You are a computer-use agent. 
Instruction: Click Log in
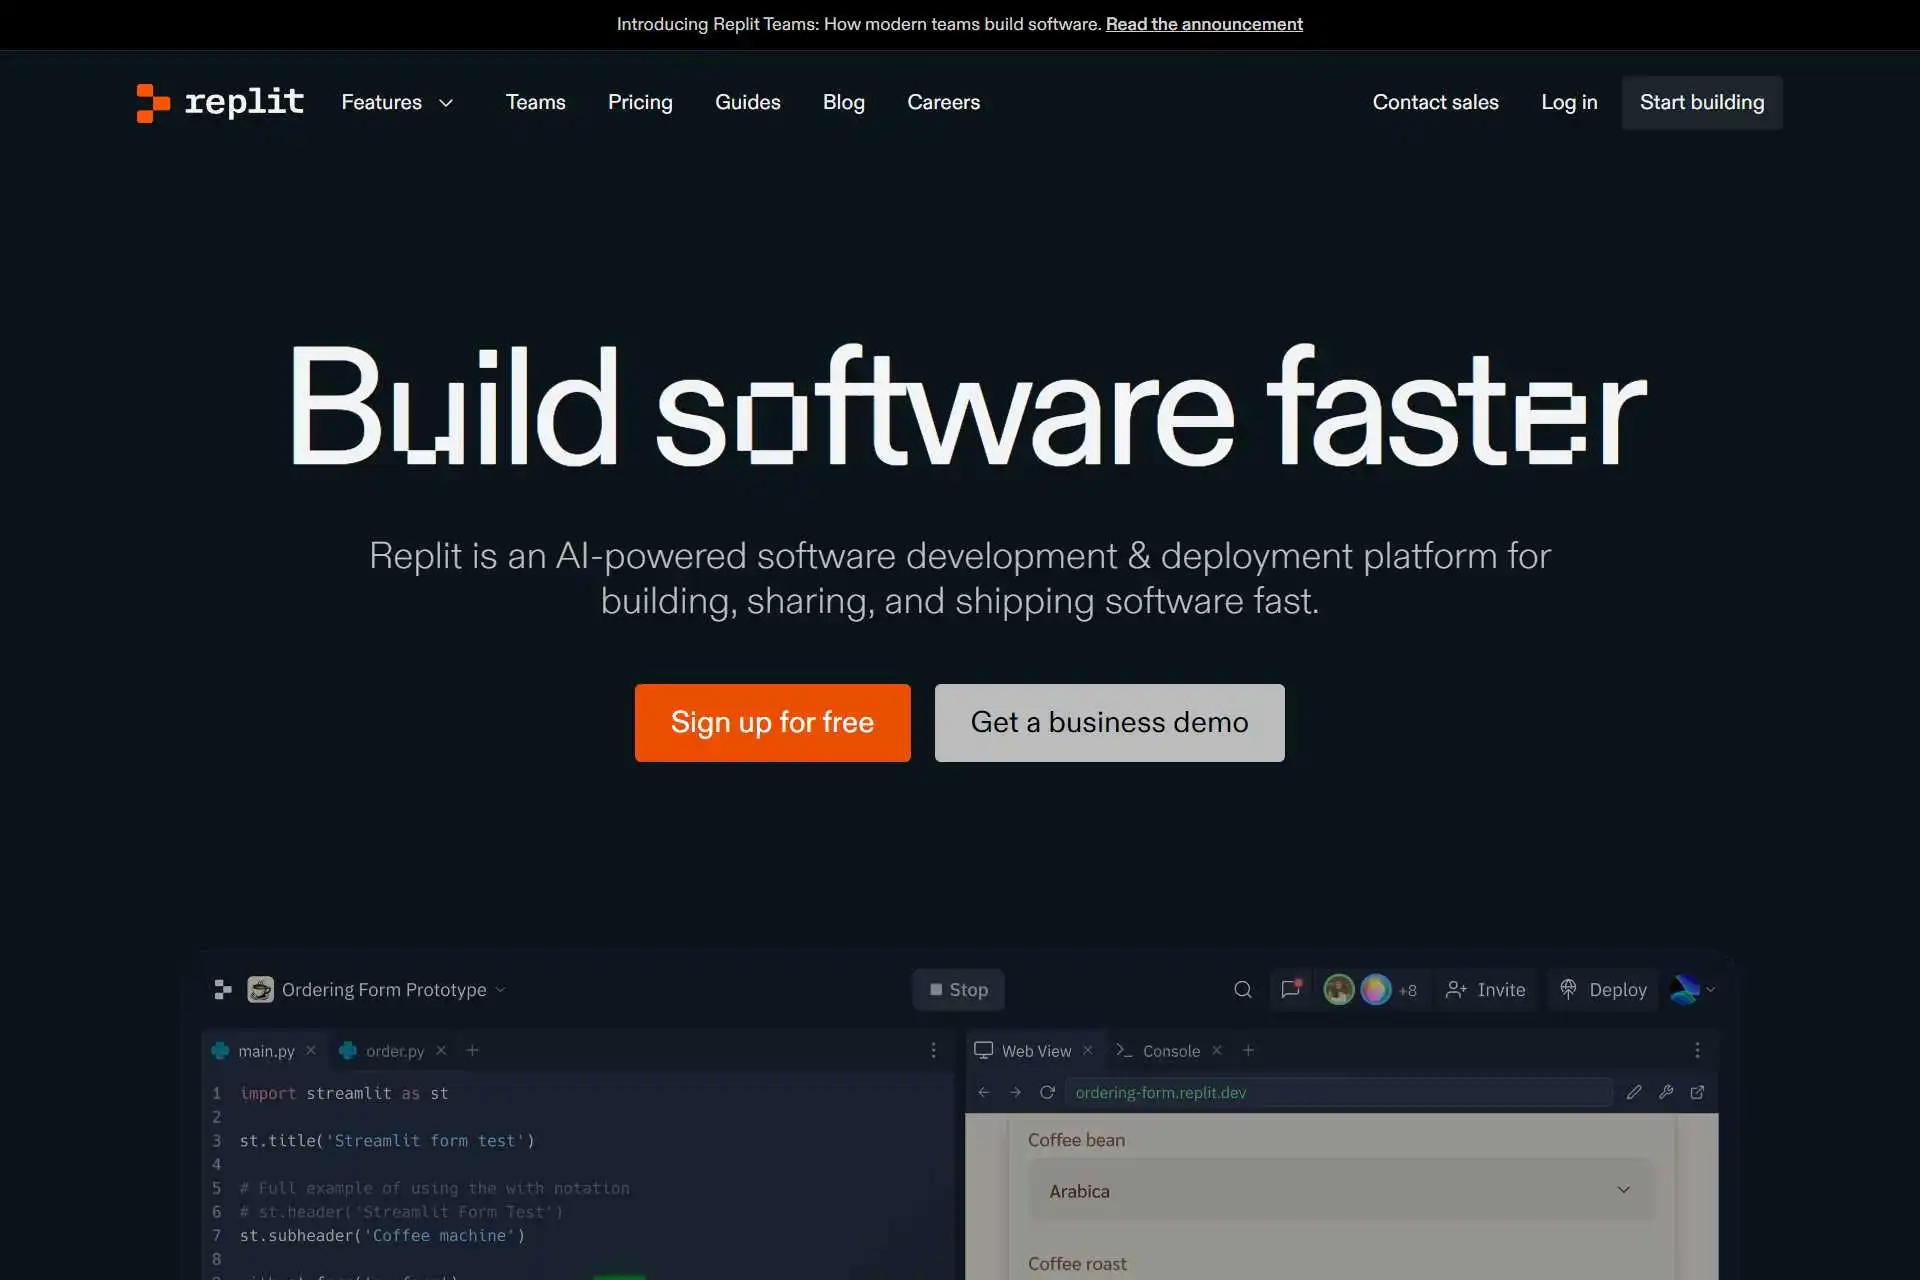[1569, 102]
